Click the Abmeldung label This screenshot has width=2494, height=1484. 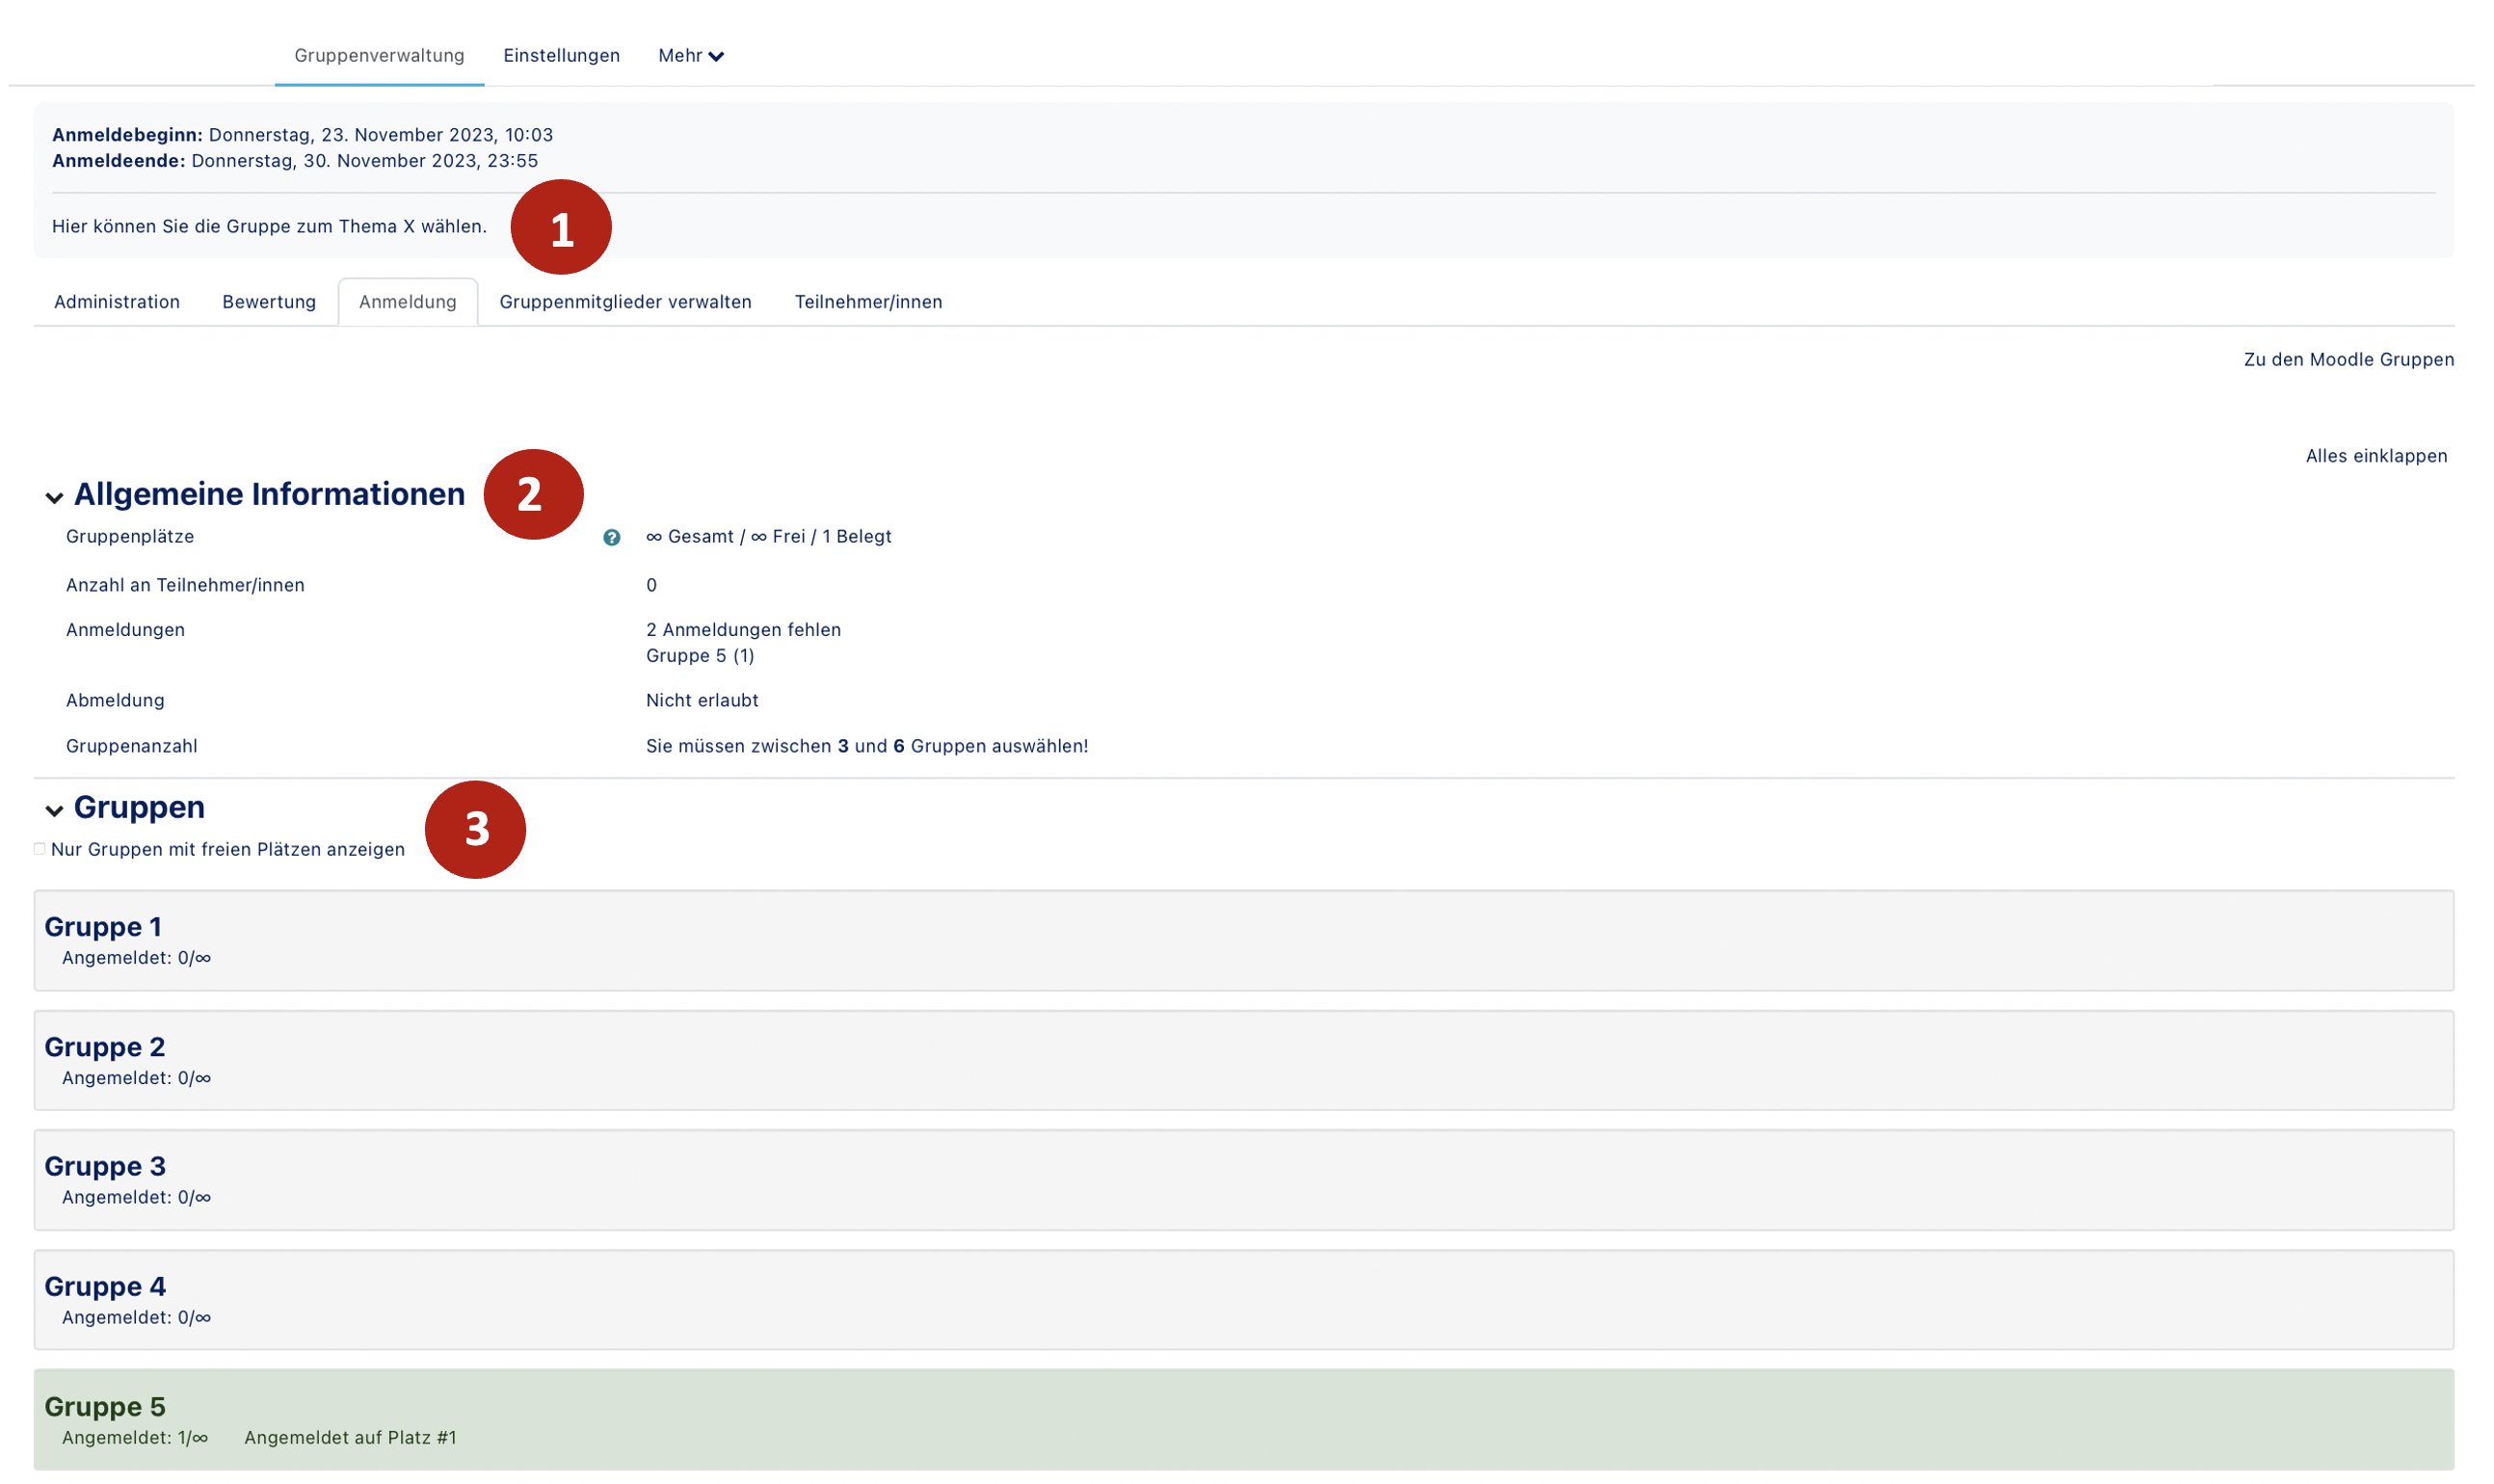tap(115, 701)
